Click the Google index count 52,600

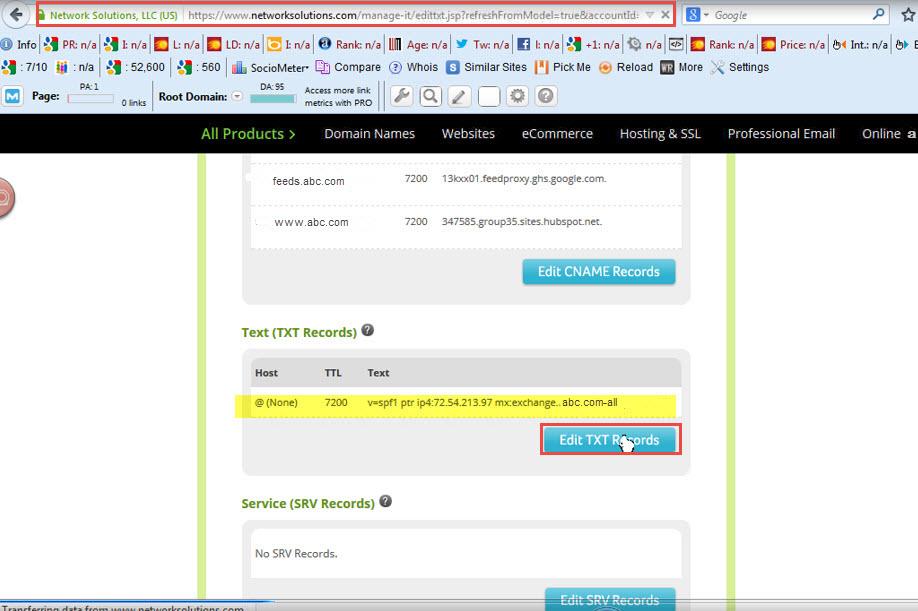click(136, 67)
